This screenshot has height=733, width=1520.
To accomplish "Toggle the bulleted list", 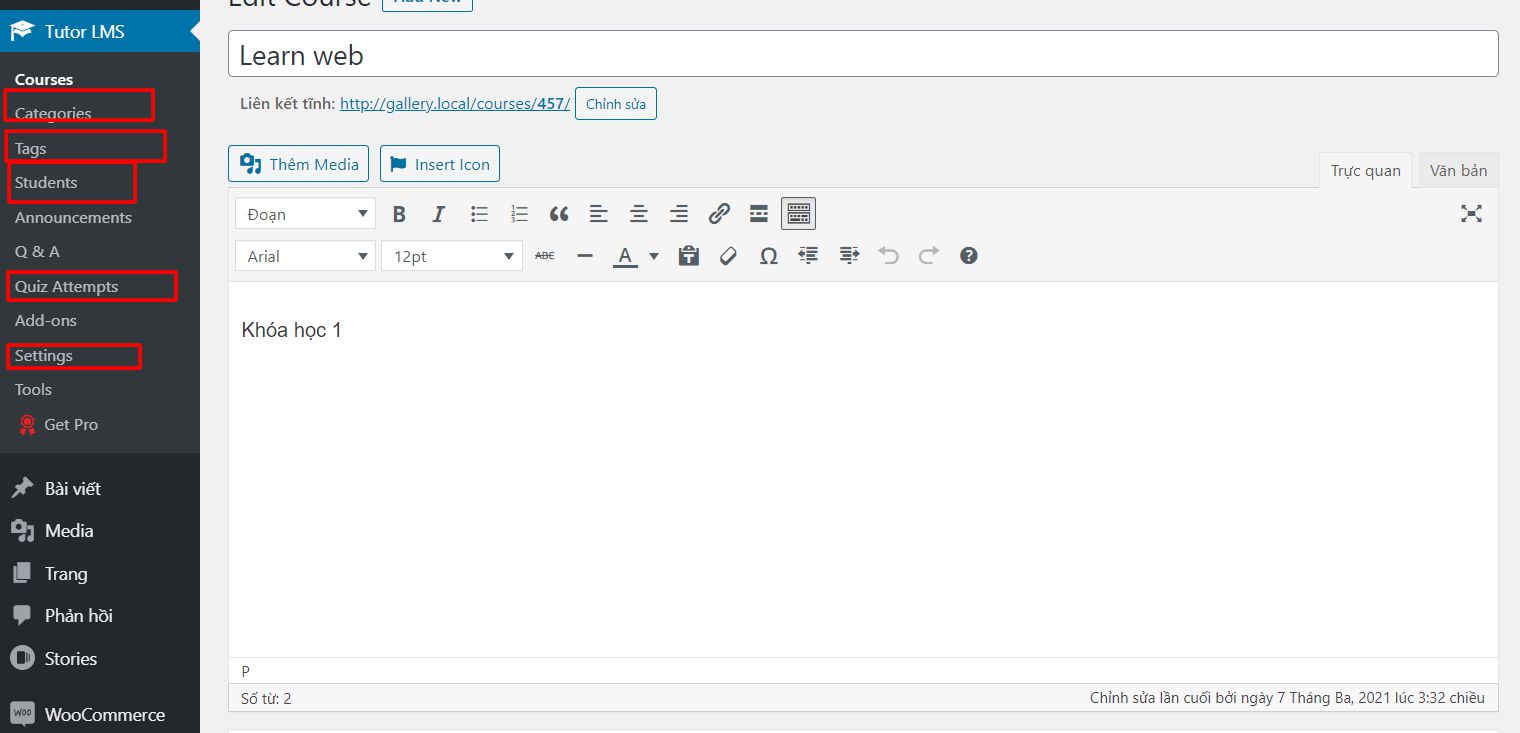I will (479, 214).
